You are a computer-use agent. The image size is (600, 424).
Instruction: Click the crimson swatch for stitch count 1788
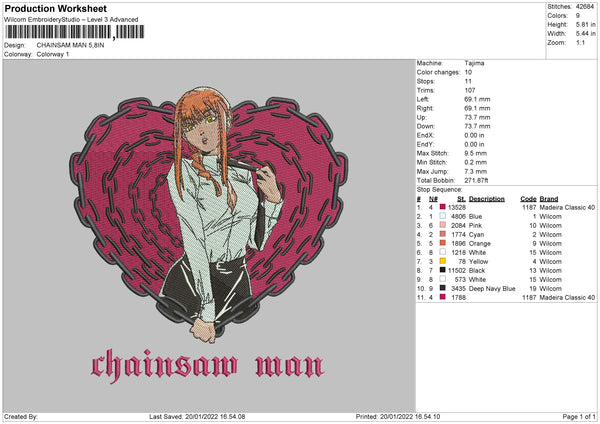click(442, 297)
